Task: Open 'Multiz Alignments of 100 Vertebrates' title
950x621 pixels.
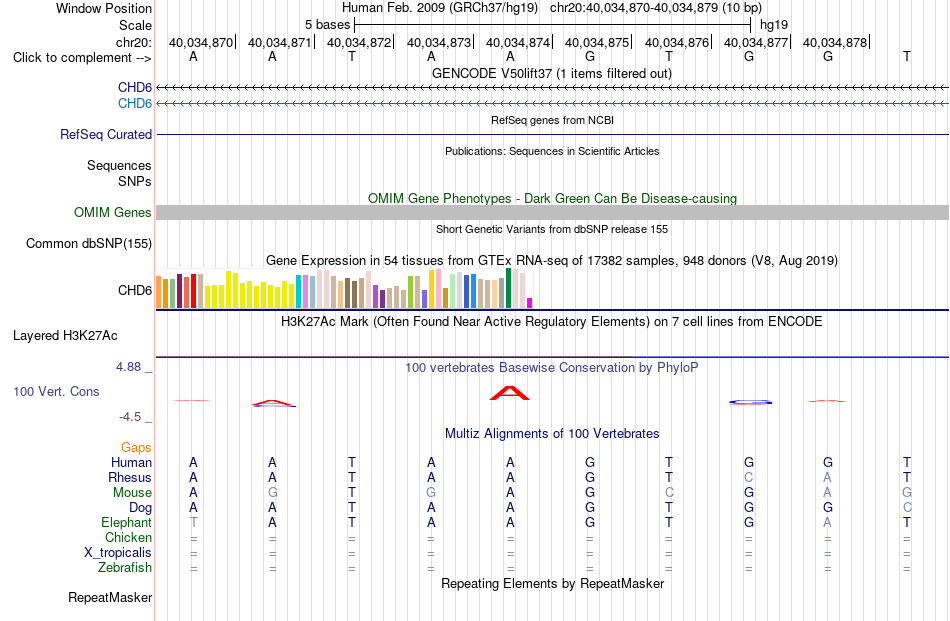Action: point(552,434)
